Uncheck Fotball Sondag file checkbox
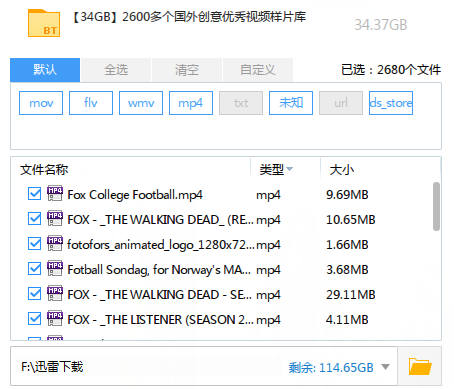The width and height of the screenshot is (454, 389). tap(34, 269)
